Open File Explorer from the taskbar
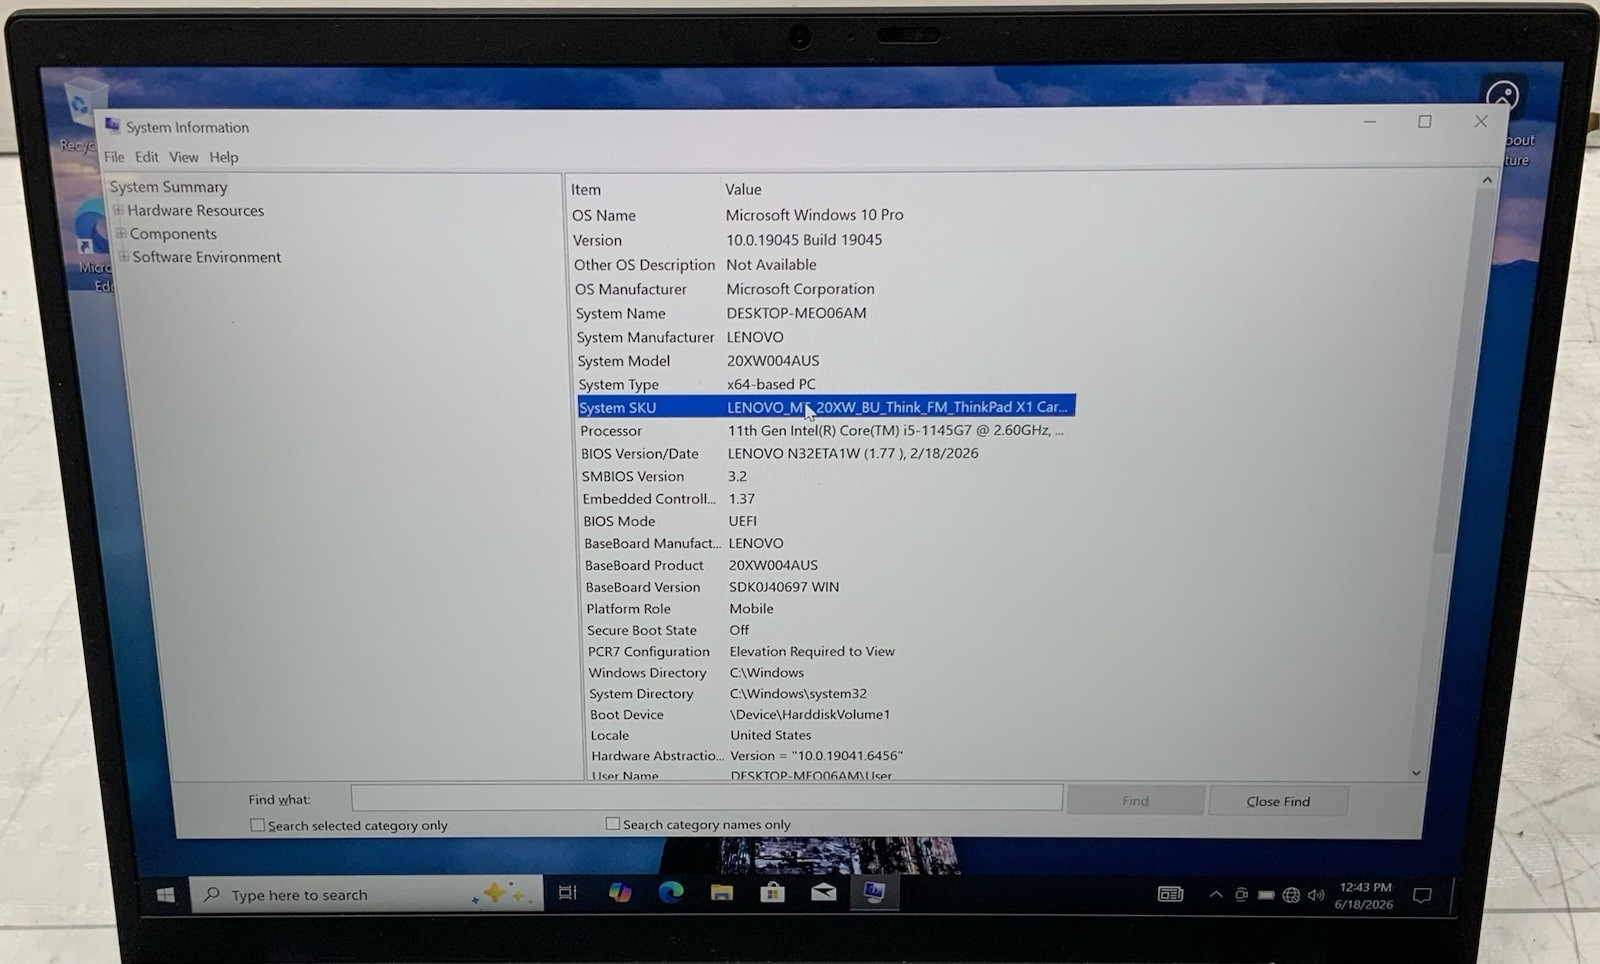The width and height of the screenshot is (1600, 964). click(x=722, y=892)
